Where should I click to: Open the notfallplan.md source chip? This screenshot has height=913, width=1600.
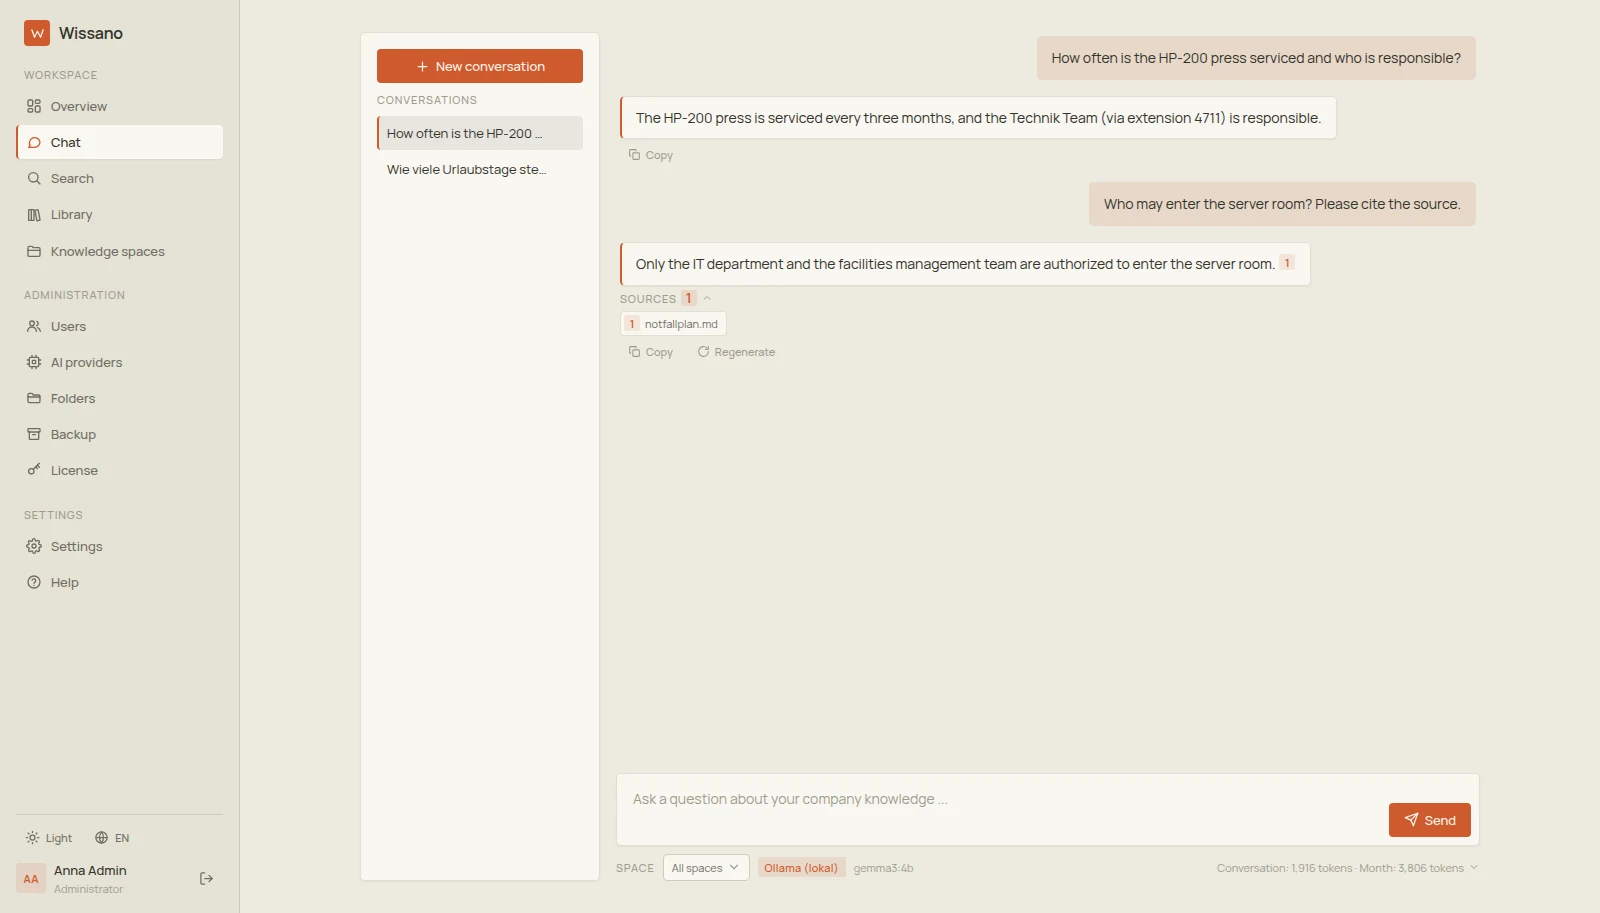point(673,324)
